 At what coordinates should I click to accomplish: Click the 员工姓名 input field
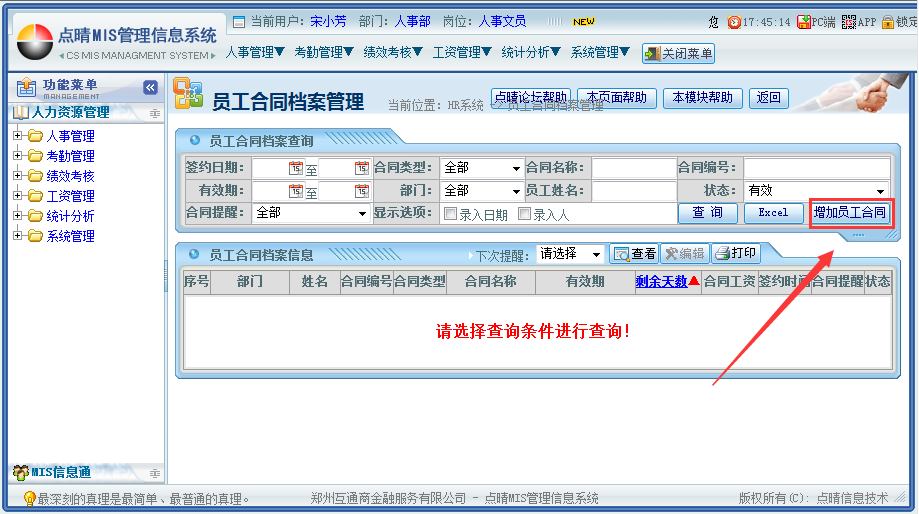point(634,191)
